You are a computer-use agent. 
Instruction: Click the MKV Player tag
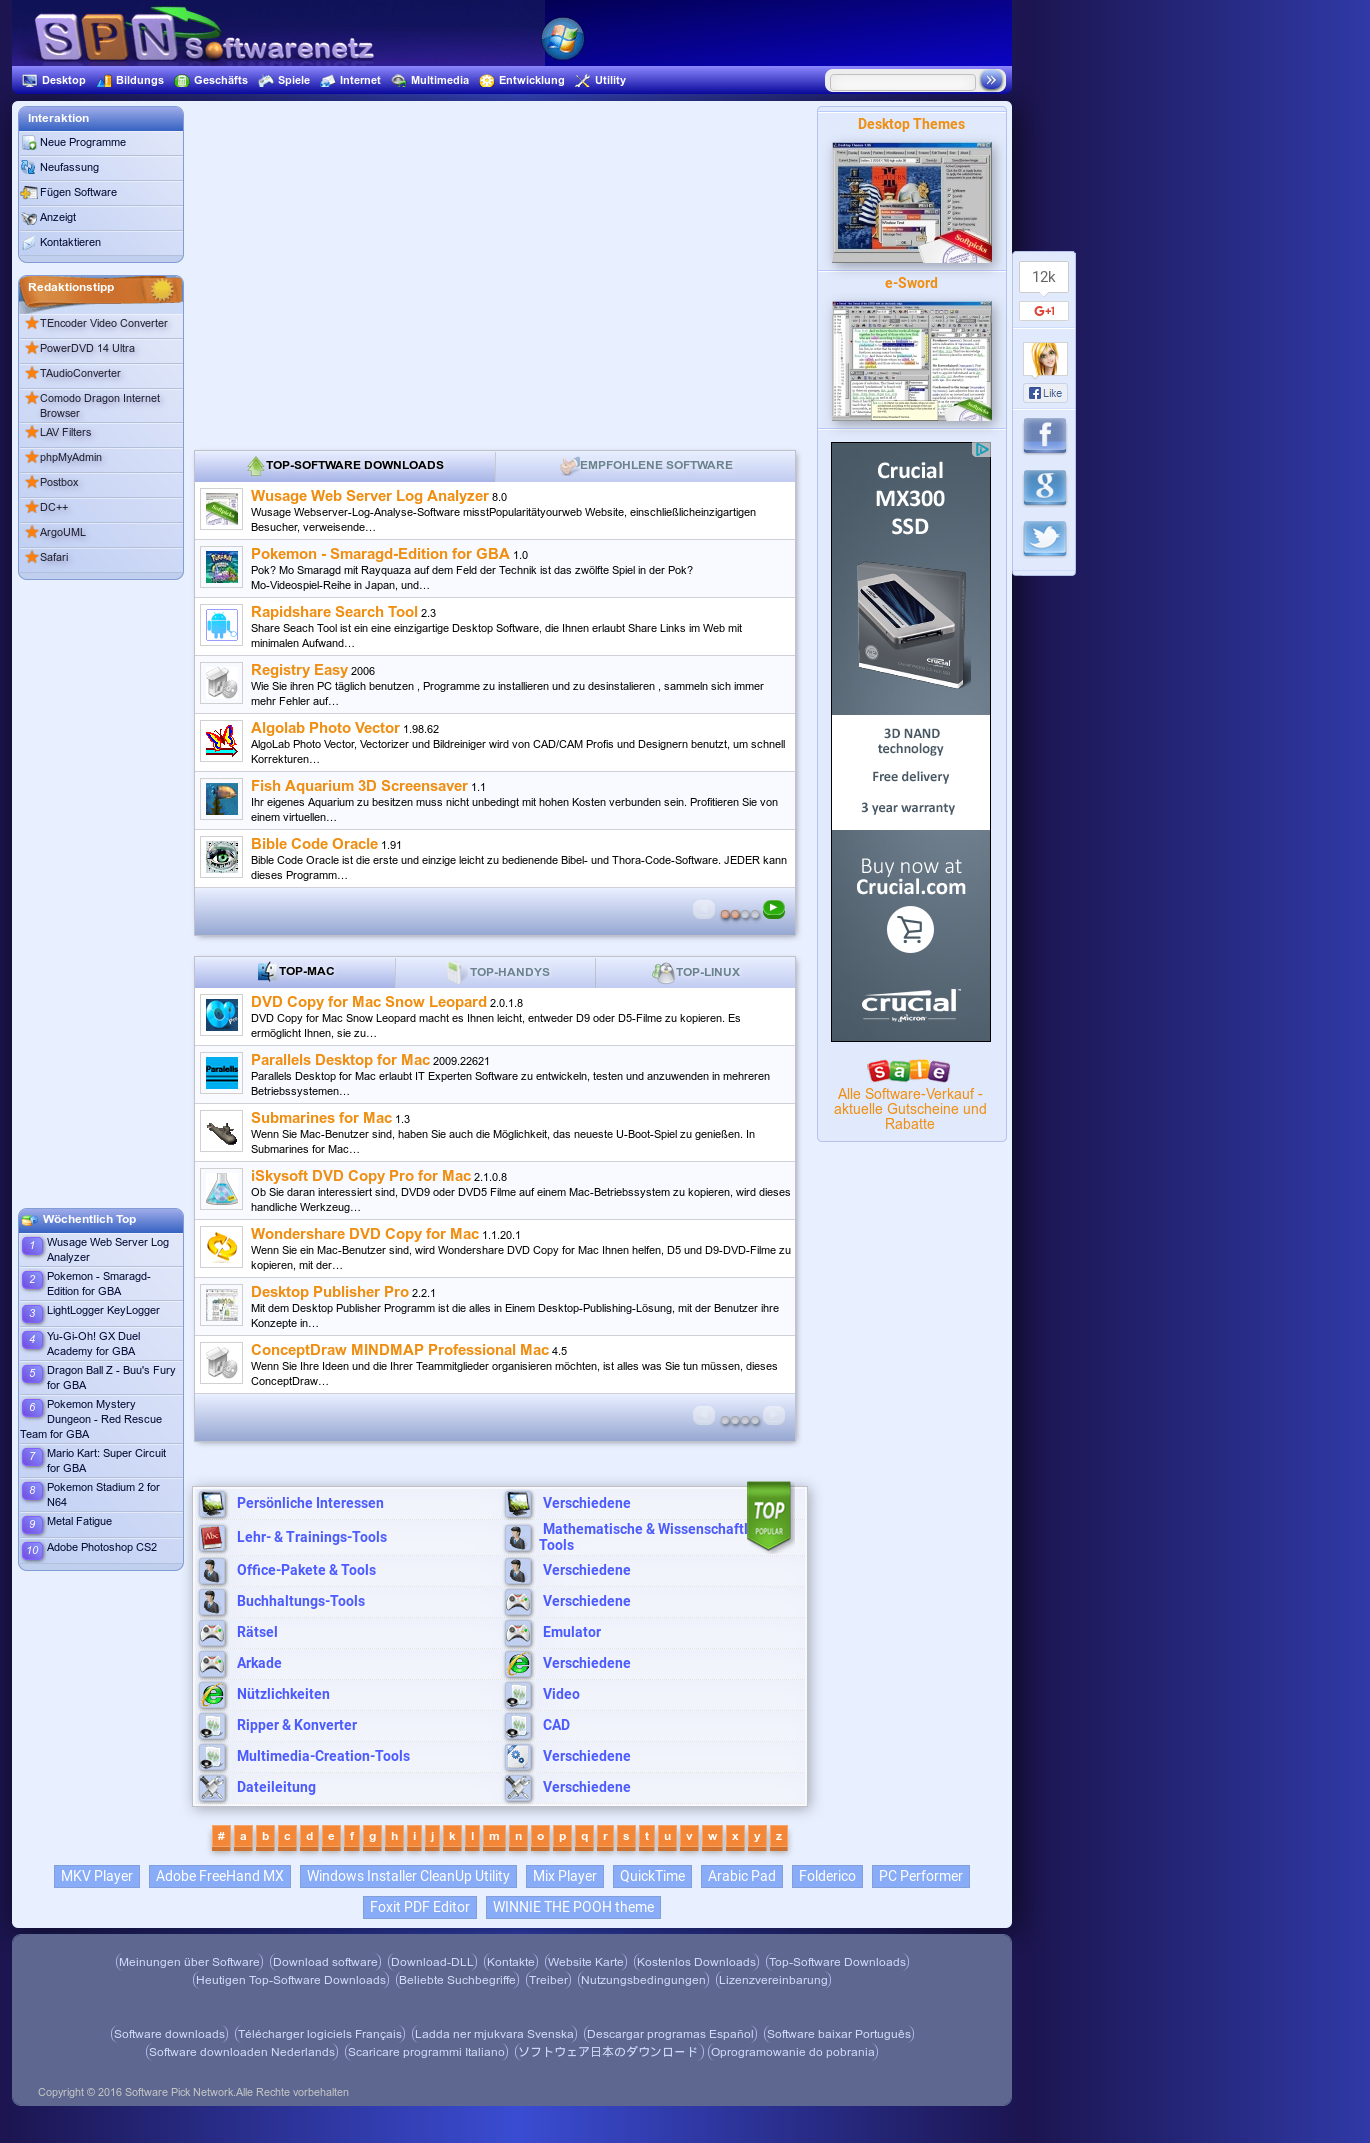(96, 1876)
